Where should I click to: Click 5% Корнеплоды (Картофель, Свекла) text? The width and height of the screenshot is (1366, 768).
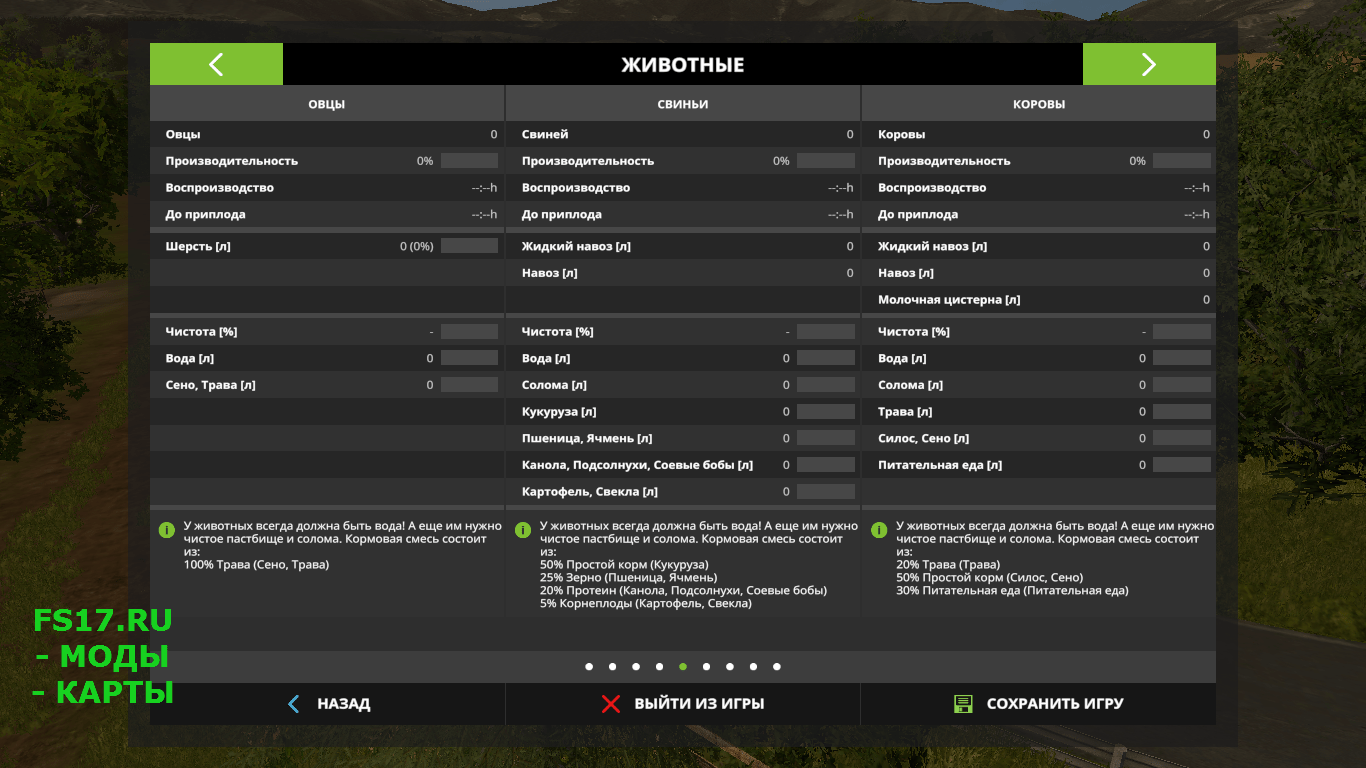click(645, 604)
